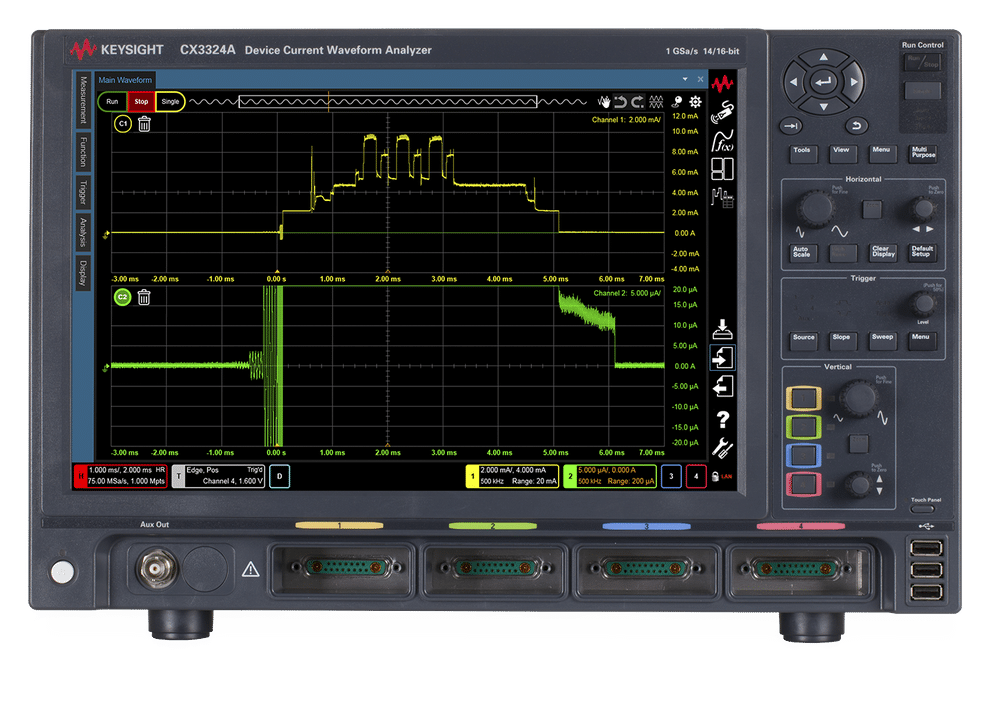
Task: Push the Tools key on front panel
Action: click(x=802, y=152)
